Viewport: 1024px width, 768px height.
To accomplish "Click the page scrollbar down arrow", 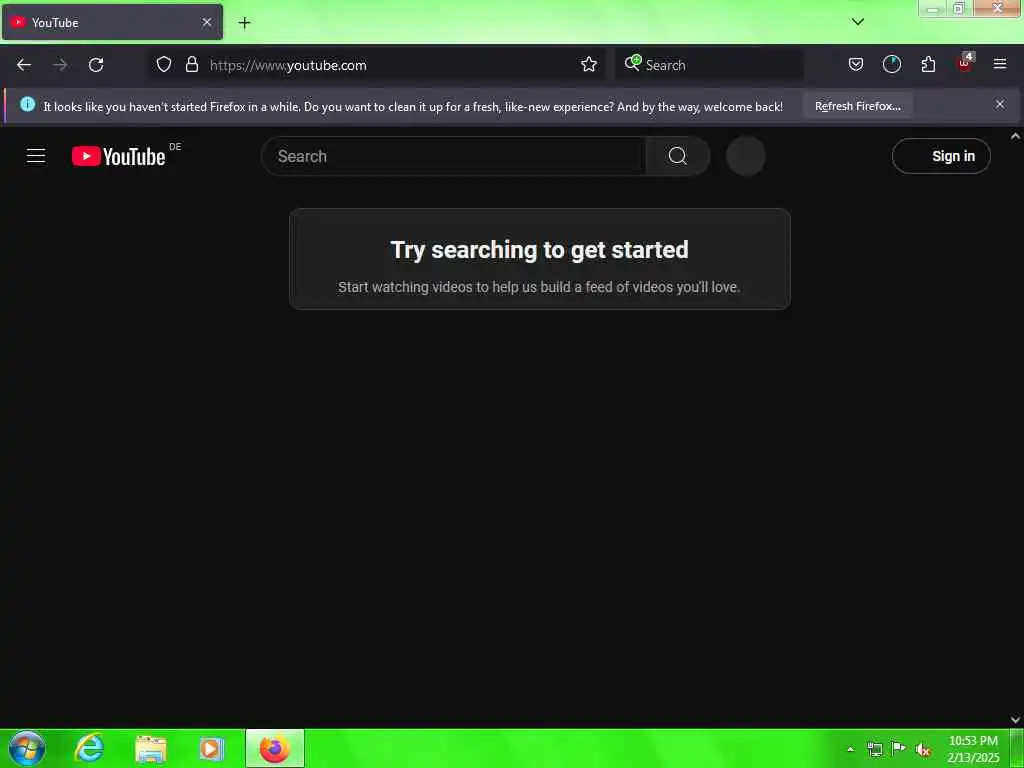I will (x=1016, y=720).
